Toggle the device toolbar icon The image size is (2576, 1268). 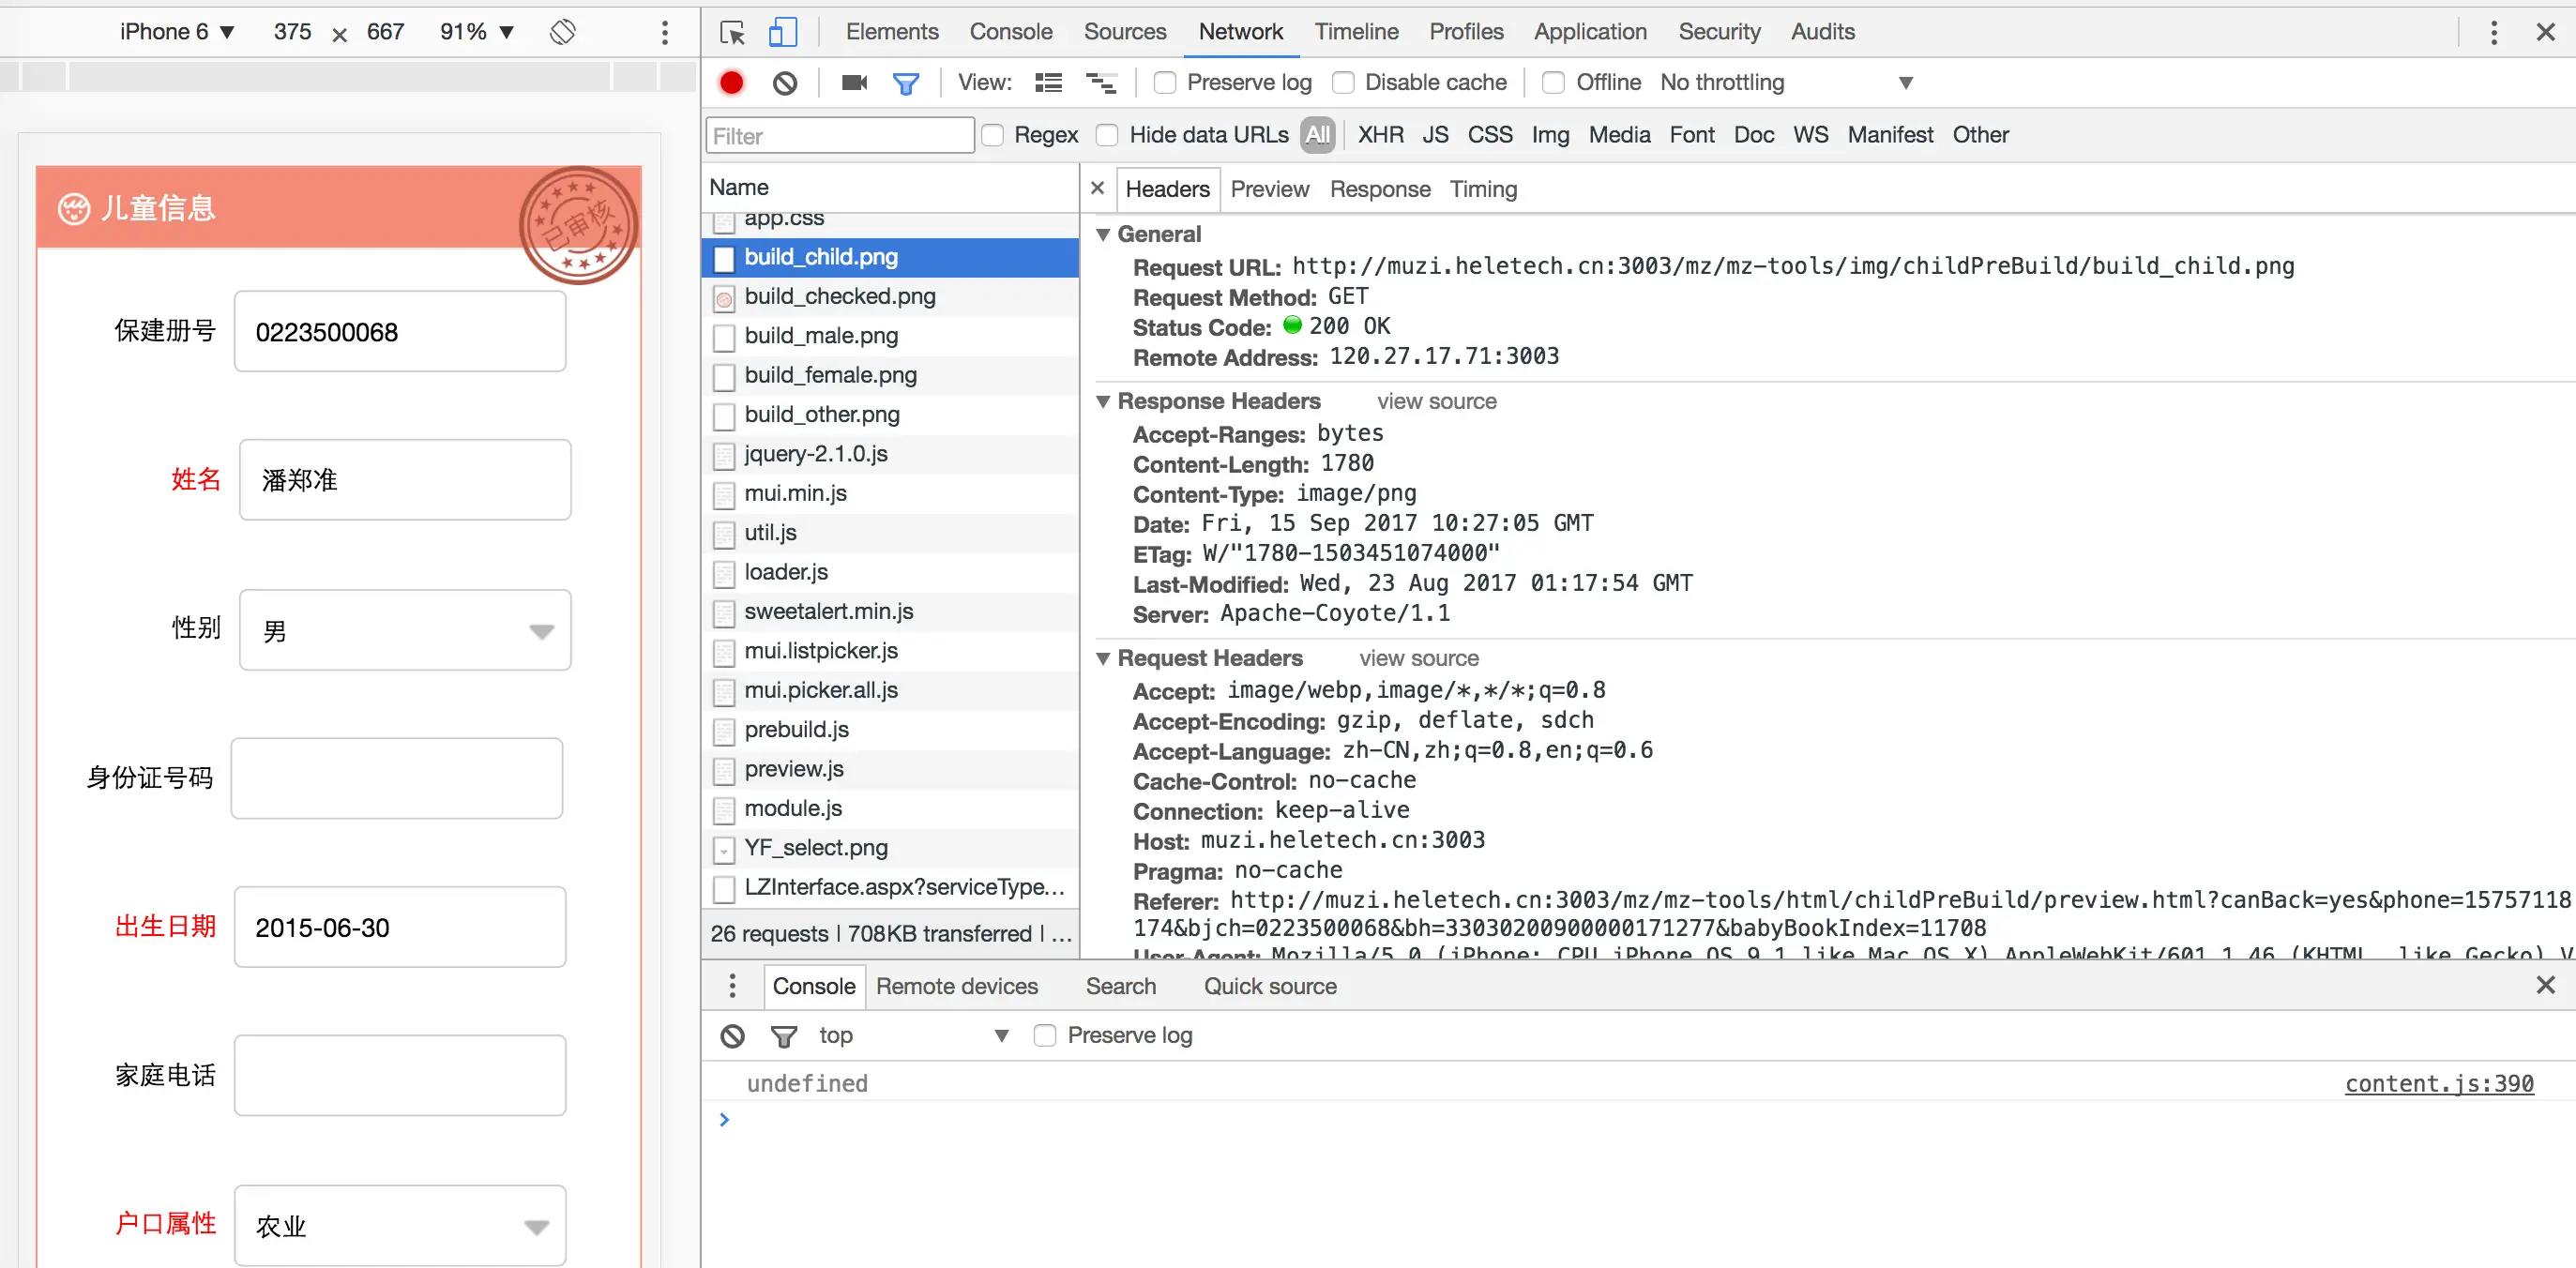pos(782,32)
